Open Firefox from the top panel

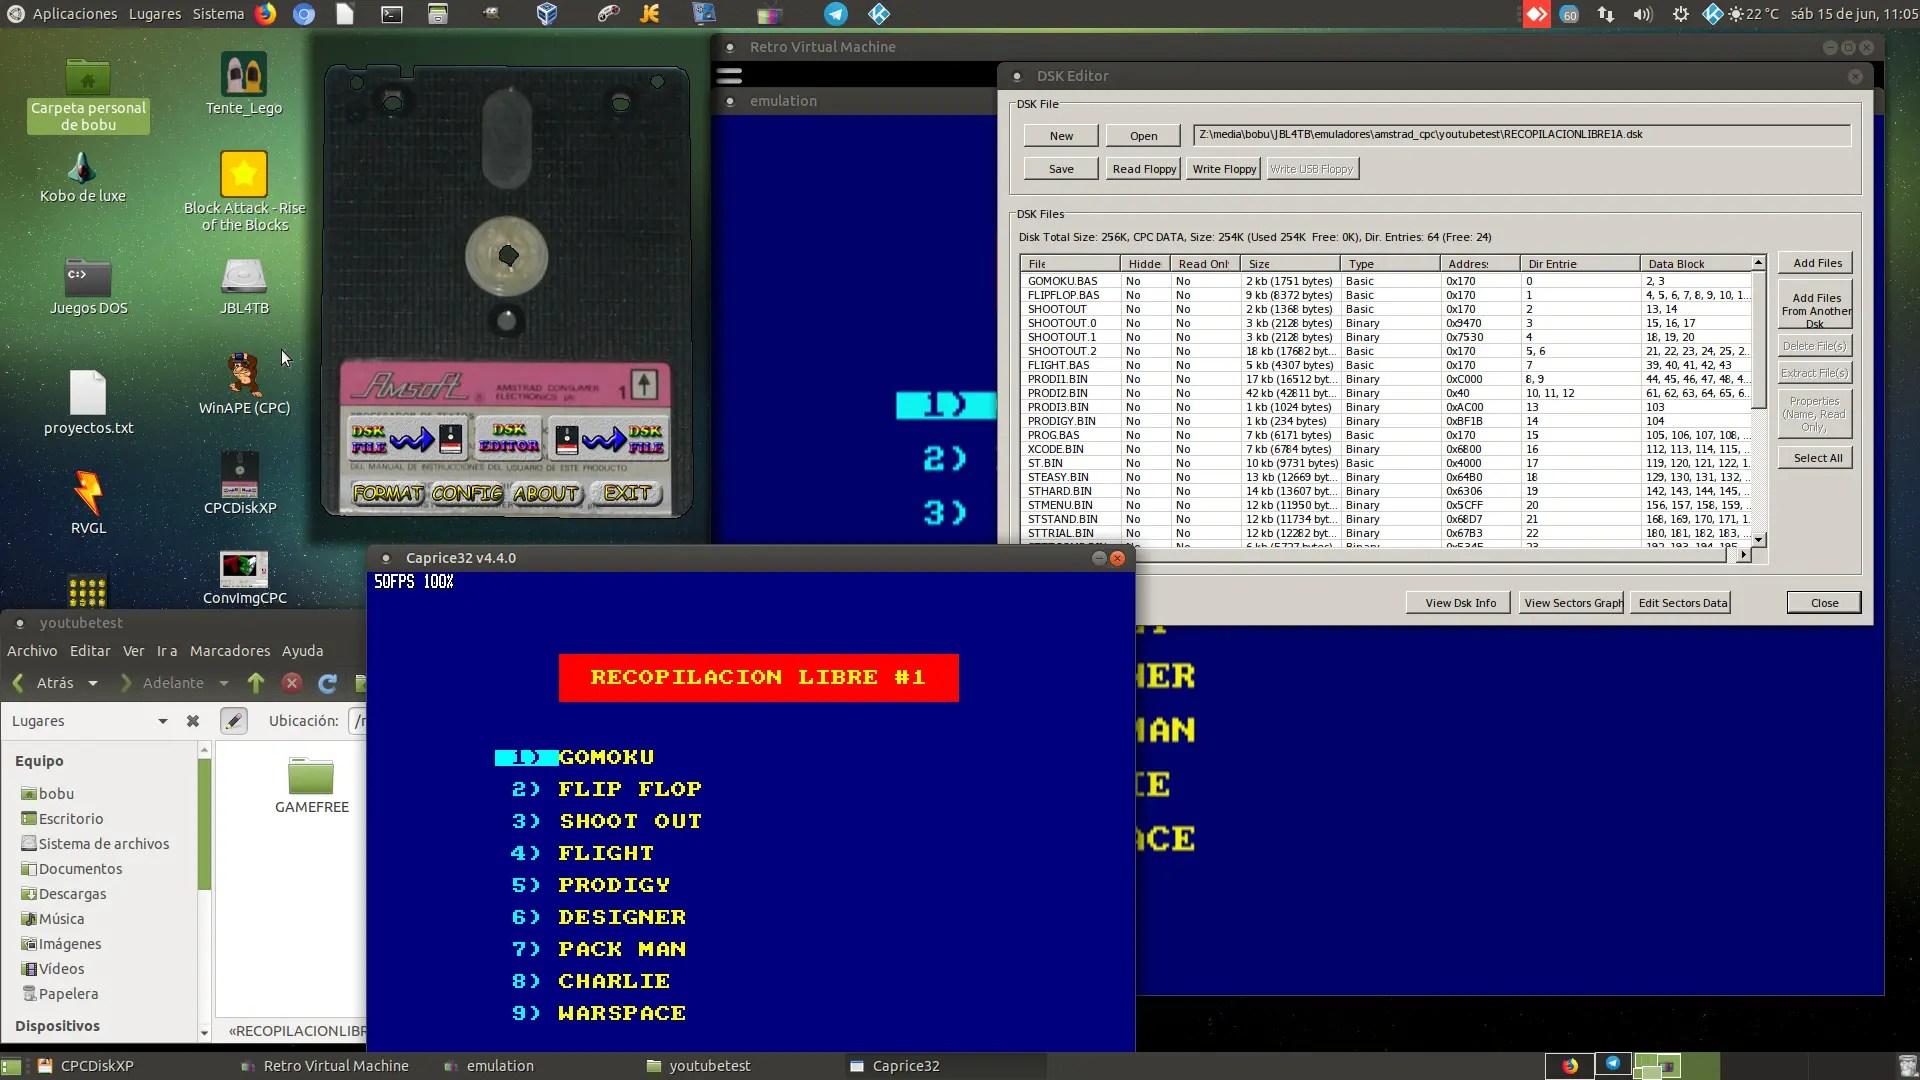pyautogui.click(x=265, y=14)
